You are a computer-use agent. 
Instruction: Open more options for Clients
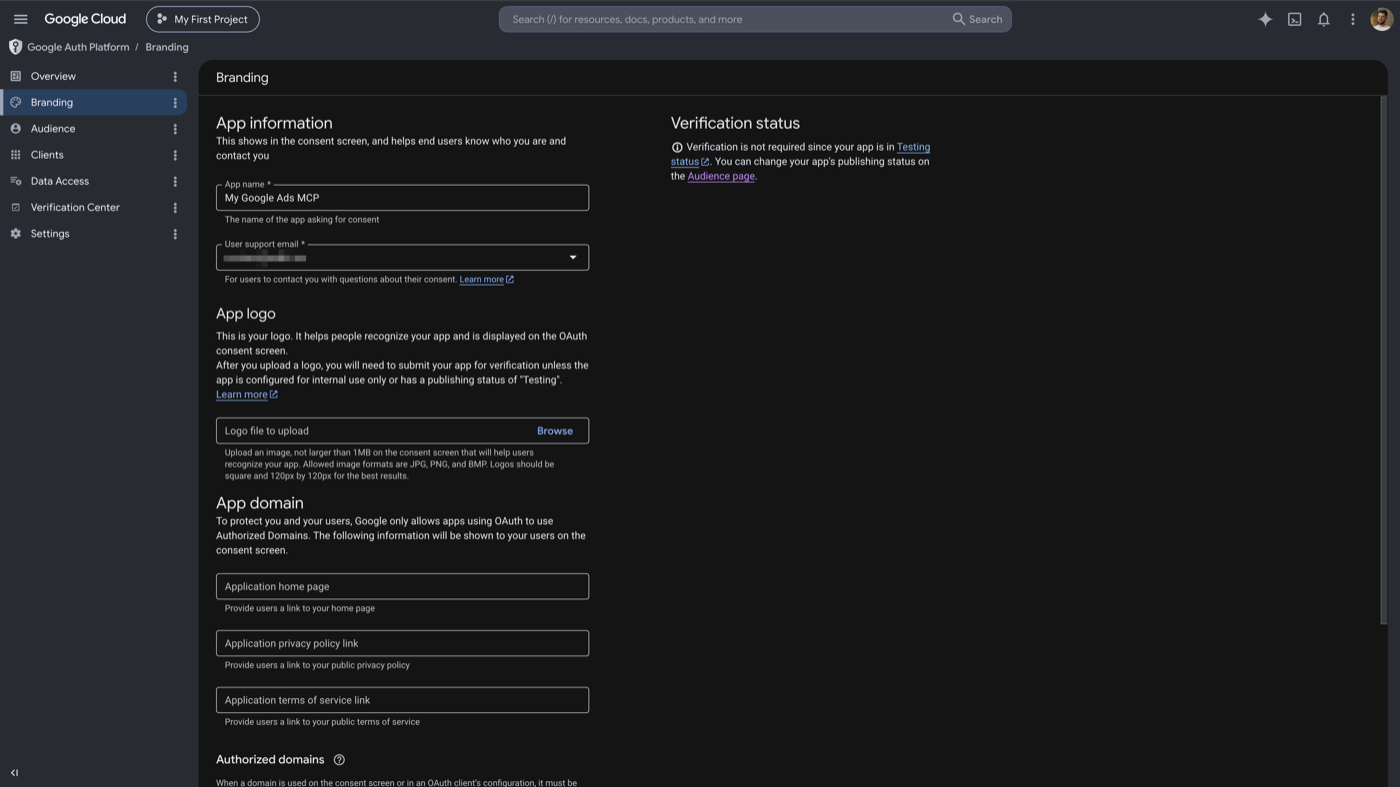tap(175, 155)
